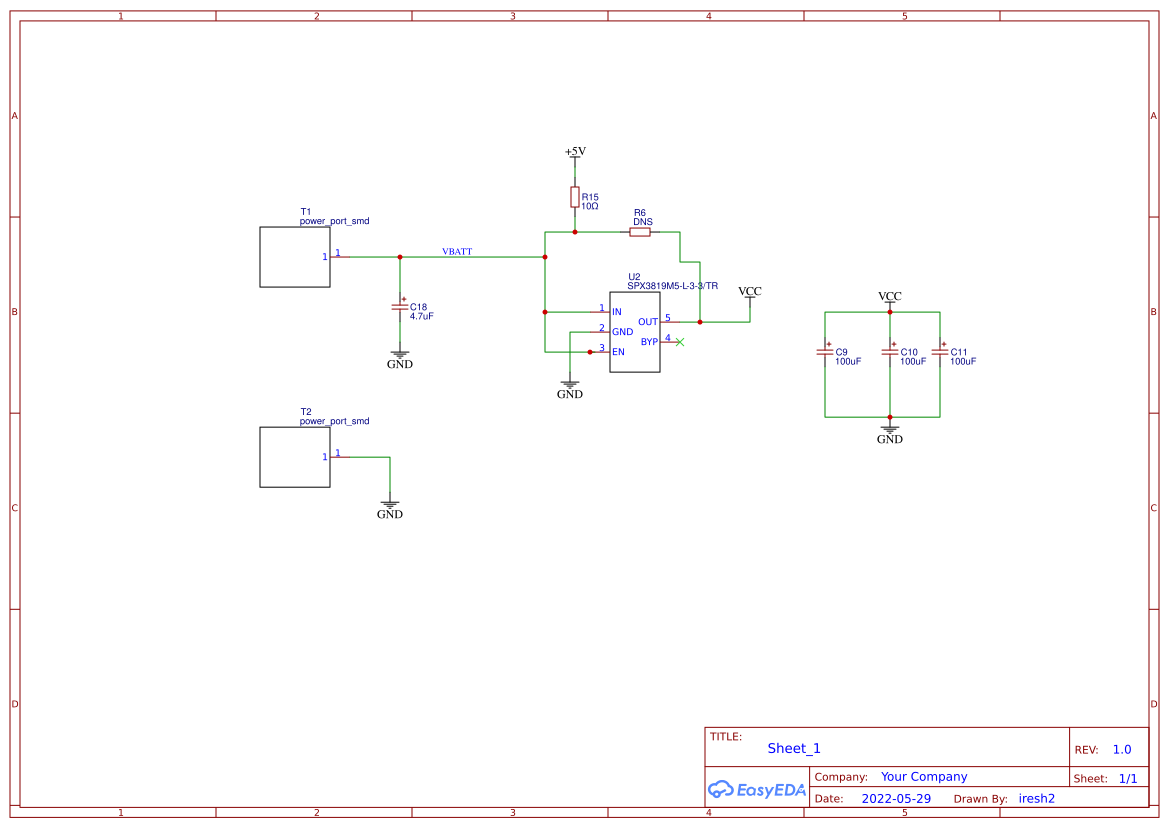Click the Drawn By iresh2 text

point(1036,798)
